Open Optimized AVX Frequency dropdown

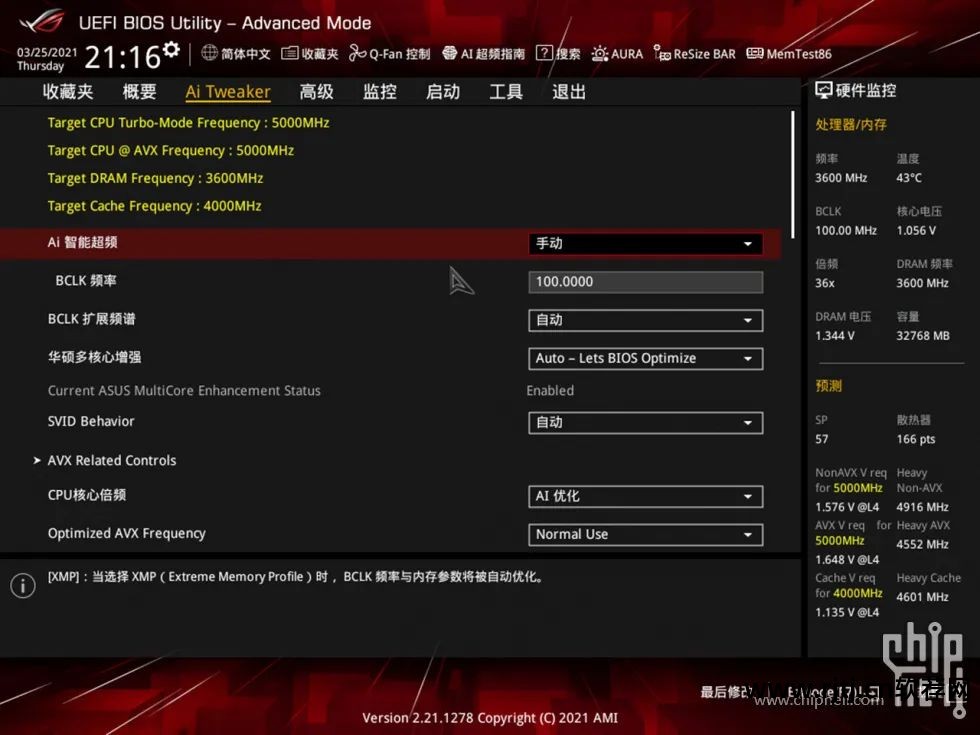(x=646, y=534)
